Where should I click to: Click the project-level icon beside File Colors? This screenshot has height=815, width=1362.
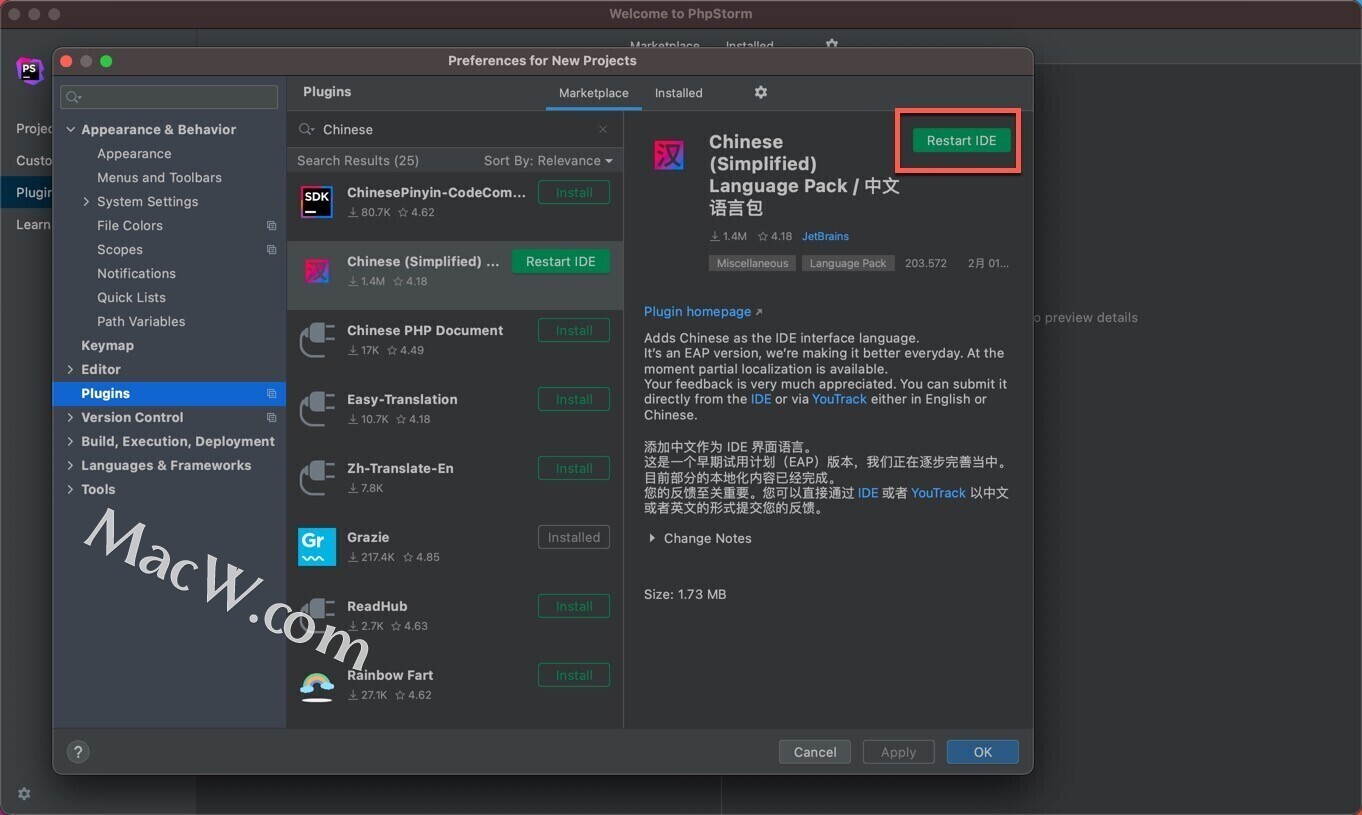[271, 226]
